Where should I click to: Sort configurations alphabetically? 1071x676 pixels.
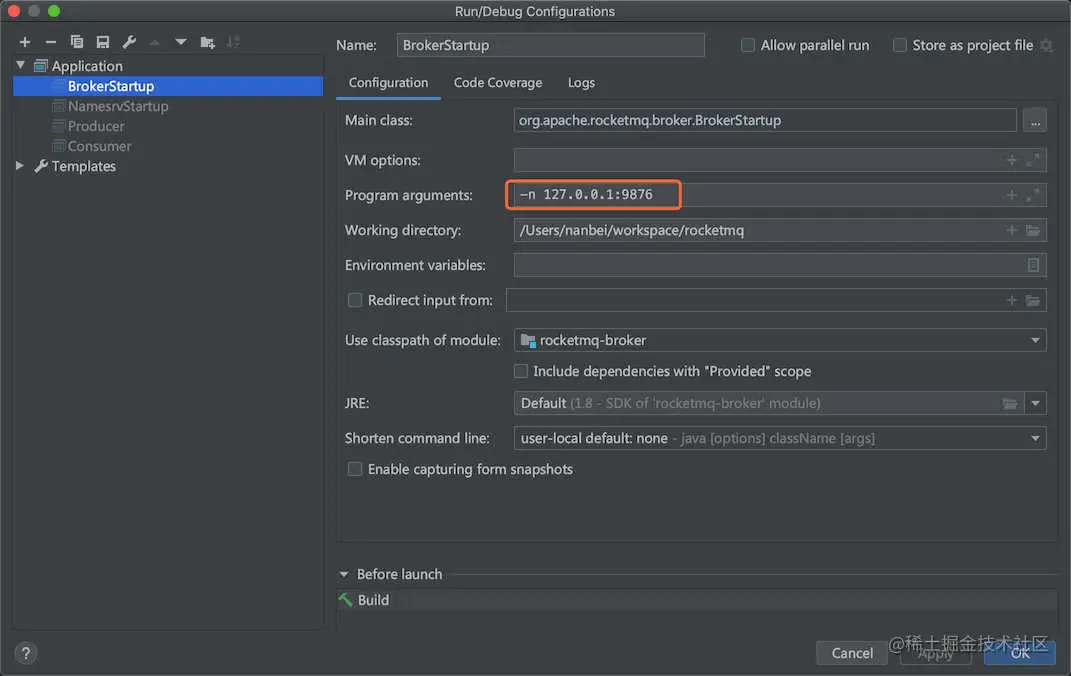point(233,42)
